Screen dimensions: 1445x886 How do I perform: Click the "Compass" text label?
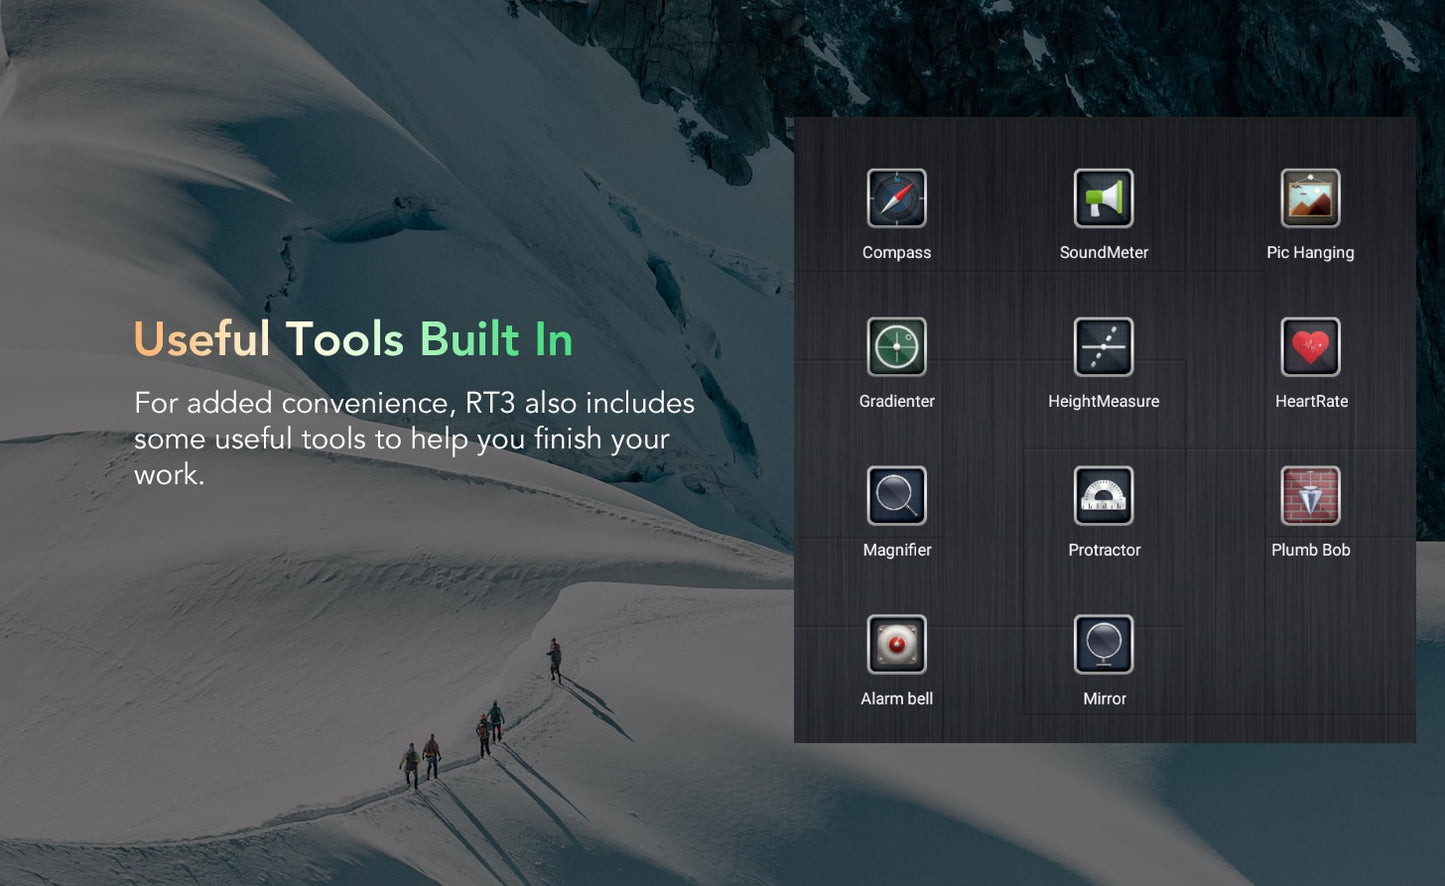(x=896, y=253)
